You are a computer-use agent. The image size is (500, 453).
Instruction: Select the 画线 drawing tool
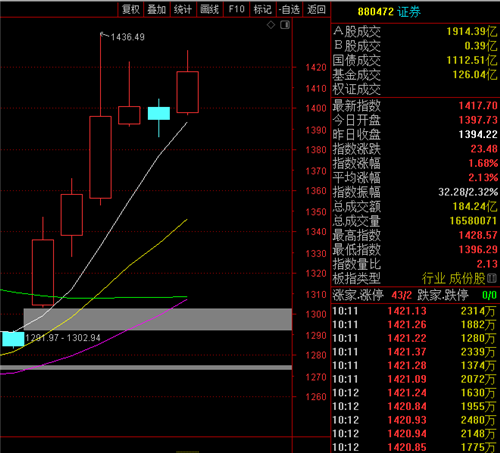click(210, 9)
